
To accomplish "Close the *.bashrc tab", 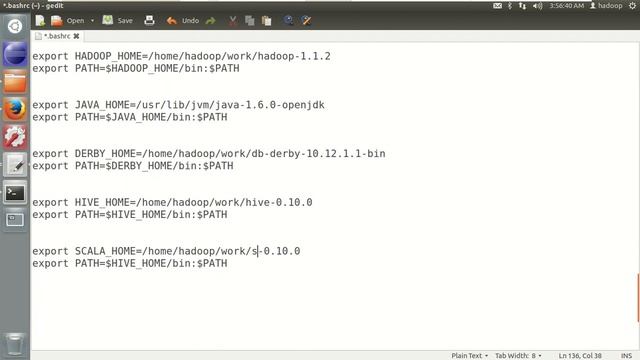I will [76, 36].
